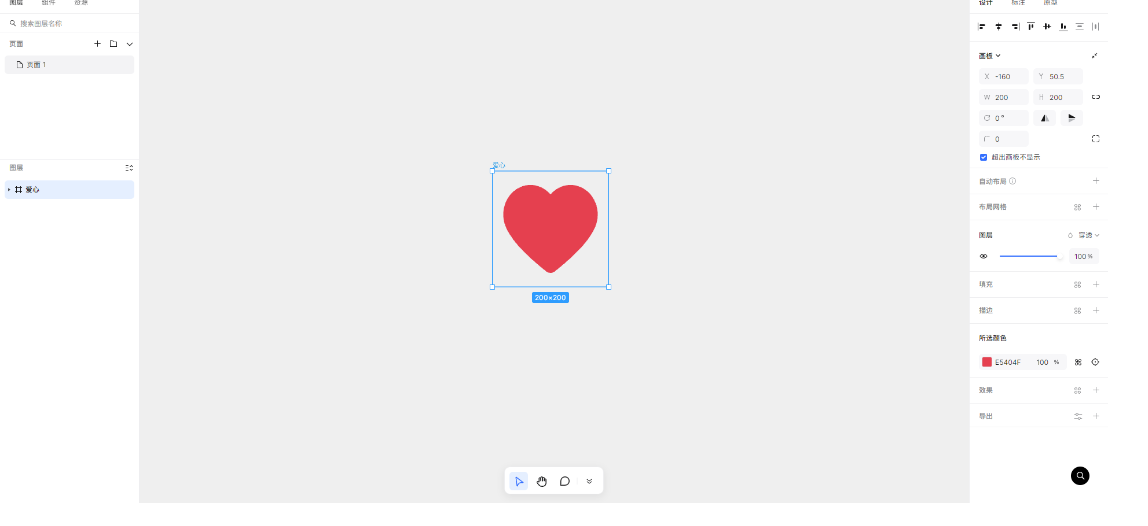Click the hex value E5404F
Viewport: 1148px width, 526px height.
coord(1007,363)
